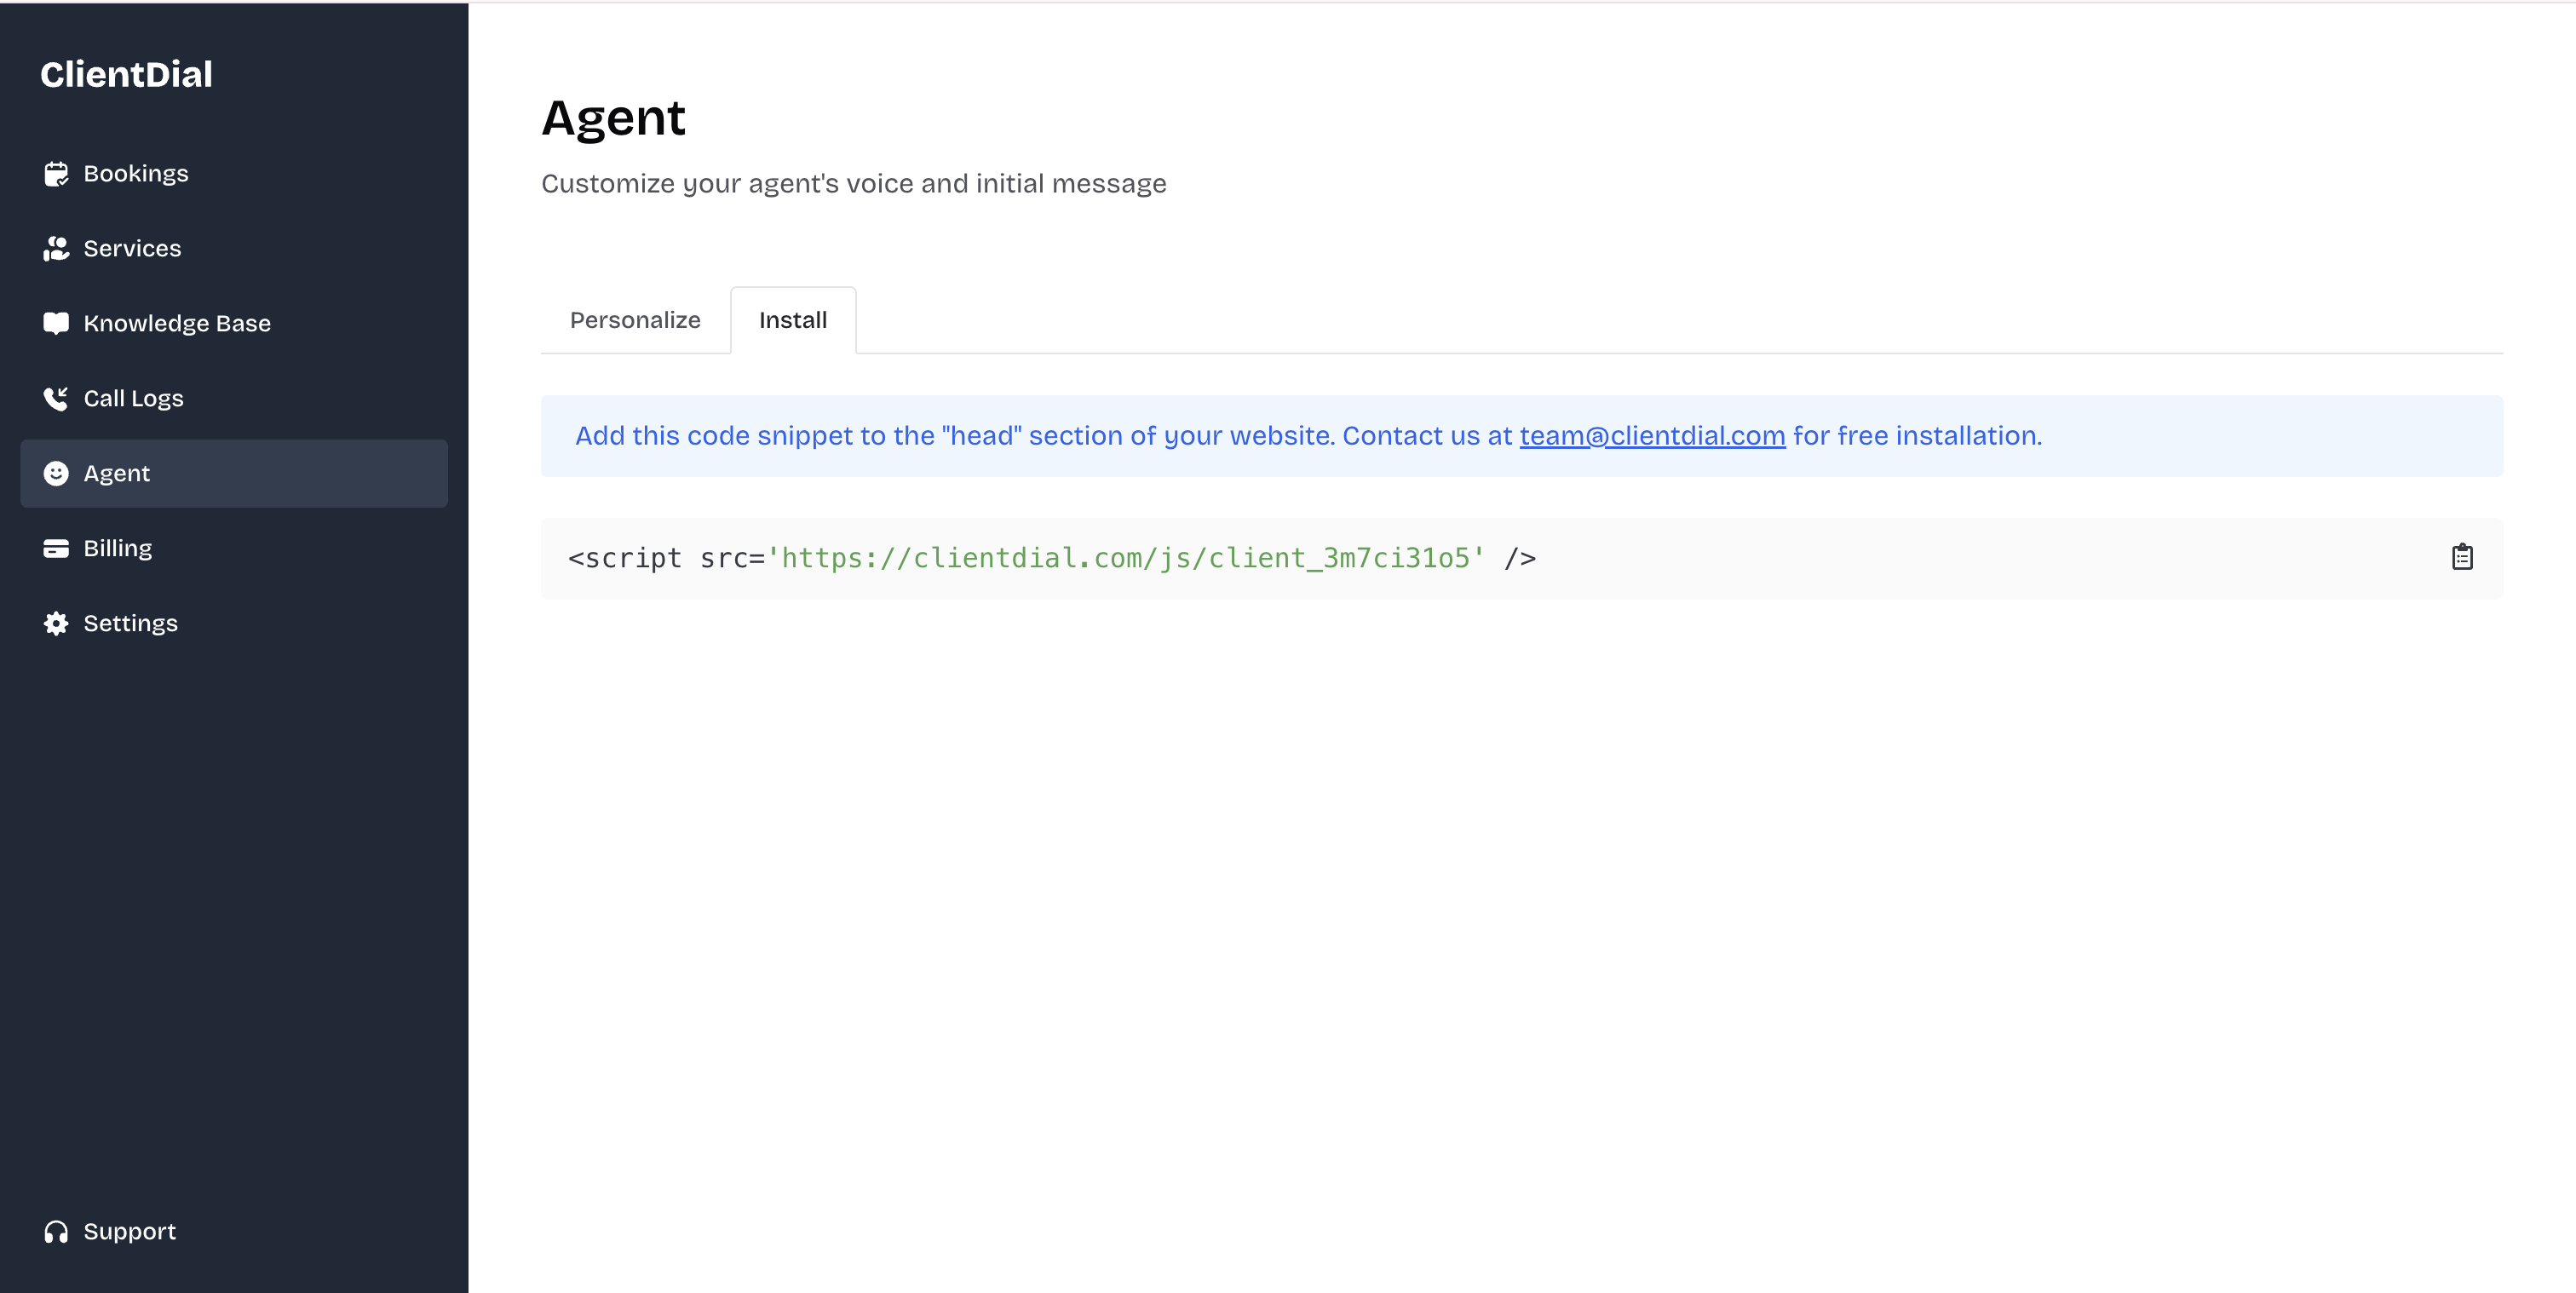Click the Settings gear icon
Viewport: 2576px width, 1293px height.
pyautogui.click(x=56, y=623)
